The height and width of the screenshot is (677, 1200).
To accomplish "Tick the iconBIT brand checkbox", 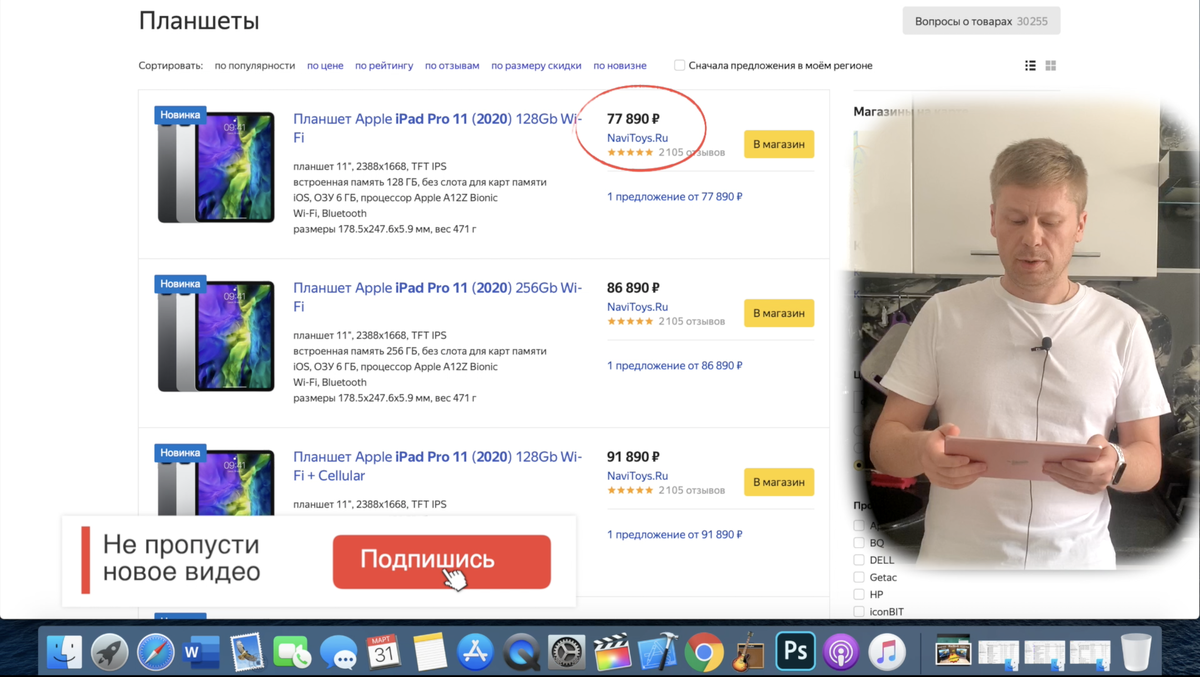I will 859,611.
